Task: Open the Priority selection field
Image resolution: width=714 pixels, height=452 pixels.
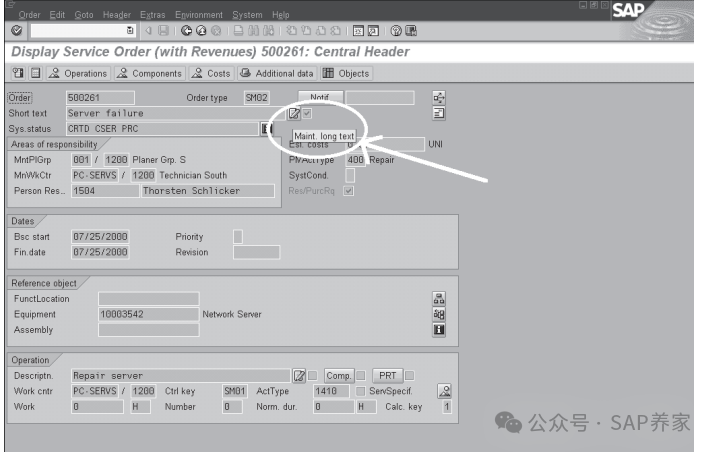Action: coord(238,237)
